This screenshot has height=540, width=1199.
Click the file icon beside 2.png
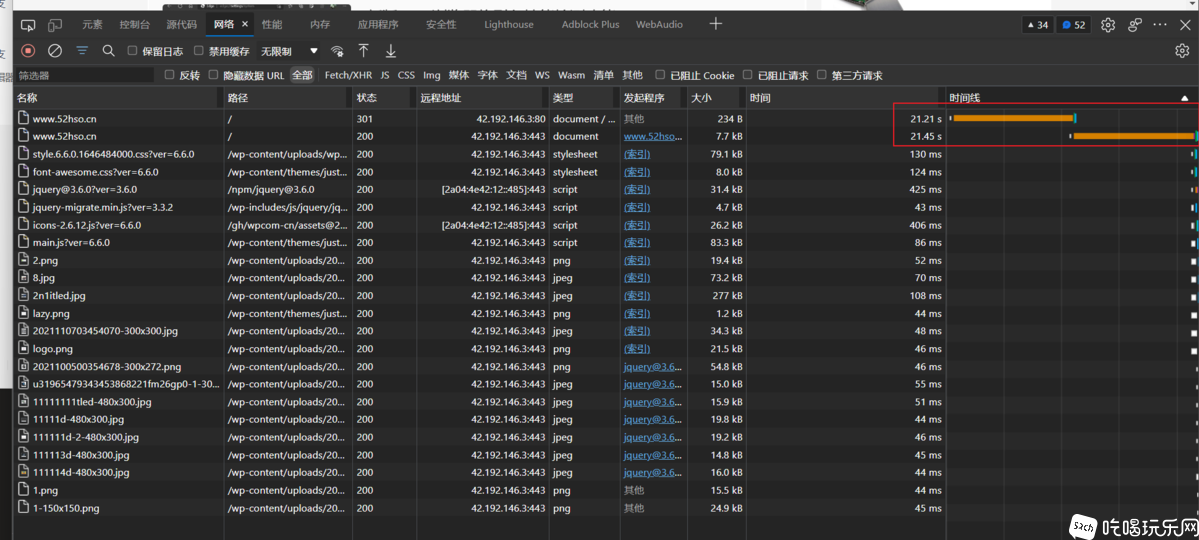coord(23,260)
